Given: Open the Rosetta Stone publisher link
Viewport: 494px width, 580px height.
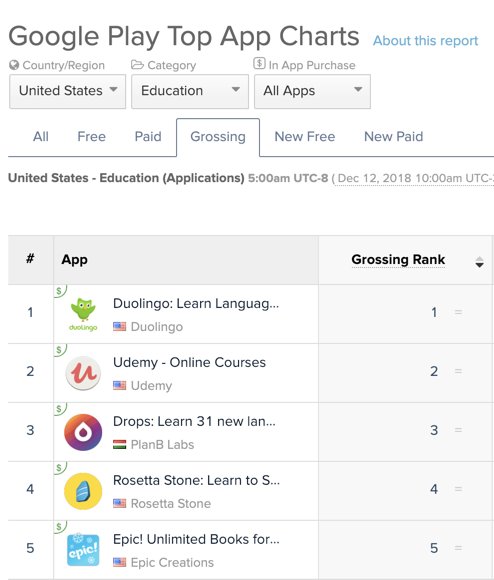Looking at the screenshot, I should click(171, 503).
